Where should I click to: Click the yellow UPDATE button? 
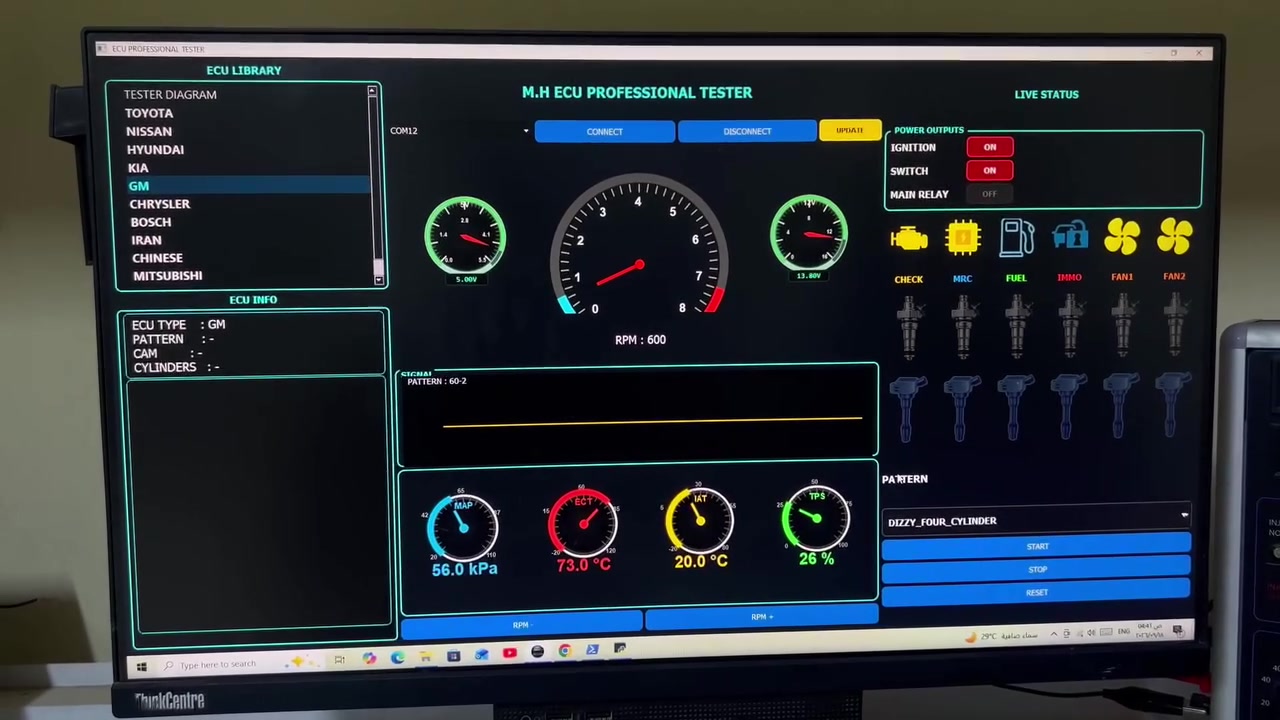click(850, 130)
